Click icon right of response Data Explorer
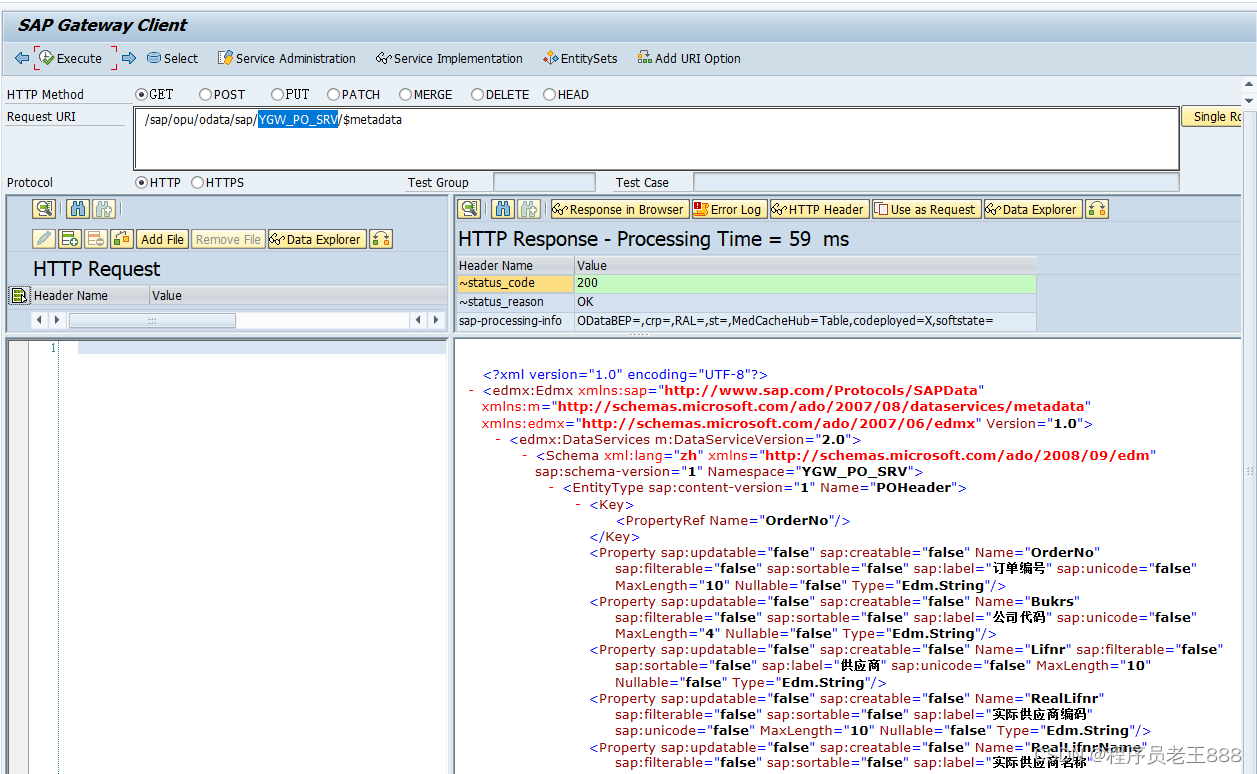Image resolution: width=1257 pixels, height=774 pixels. [1097, 209]
